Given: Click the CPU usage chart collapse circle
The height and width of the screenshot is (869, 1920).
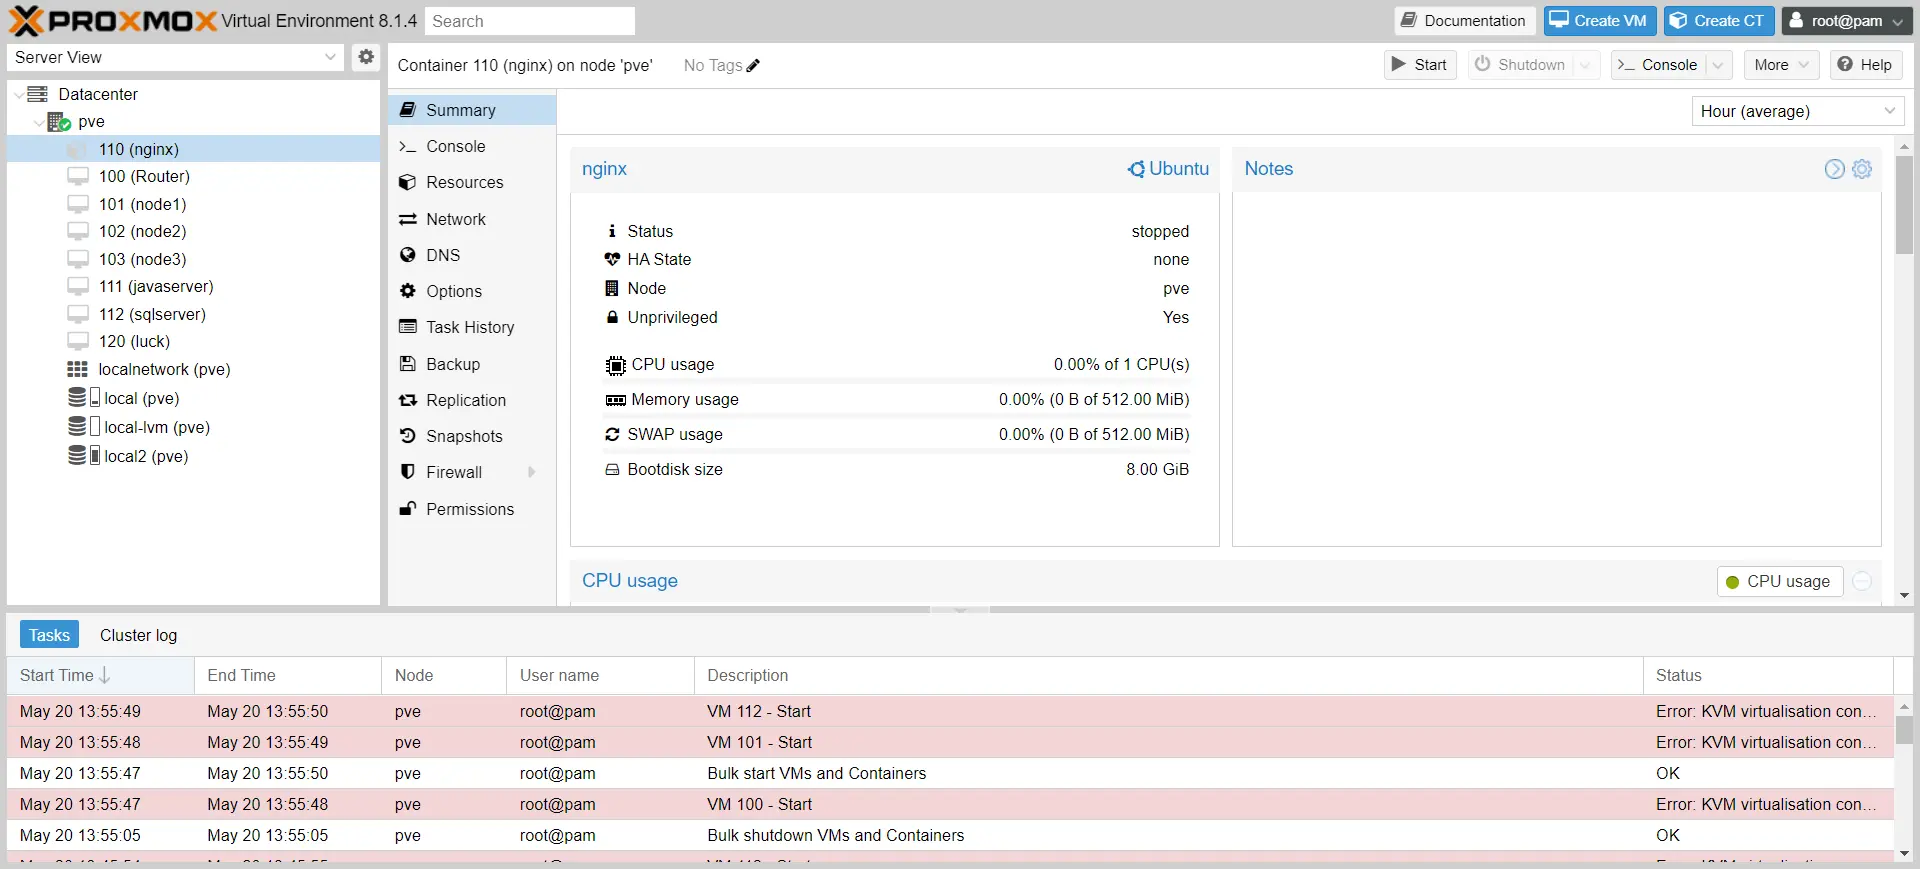Looking at the screenshot, I should [x=1862, y=581].
